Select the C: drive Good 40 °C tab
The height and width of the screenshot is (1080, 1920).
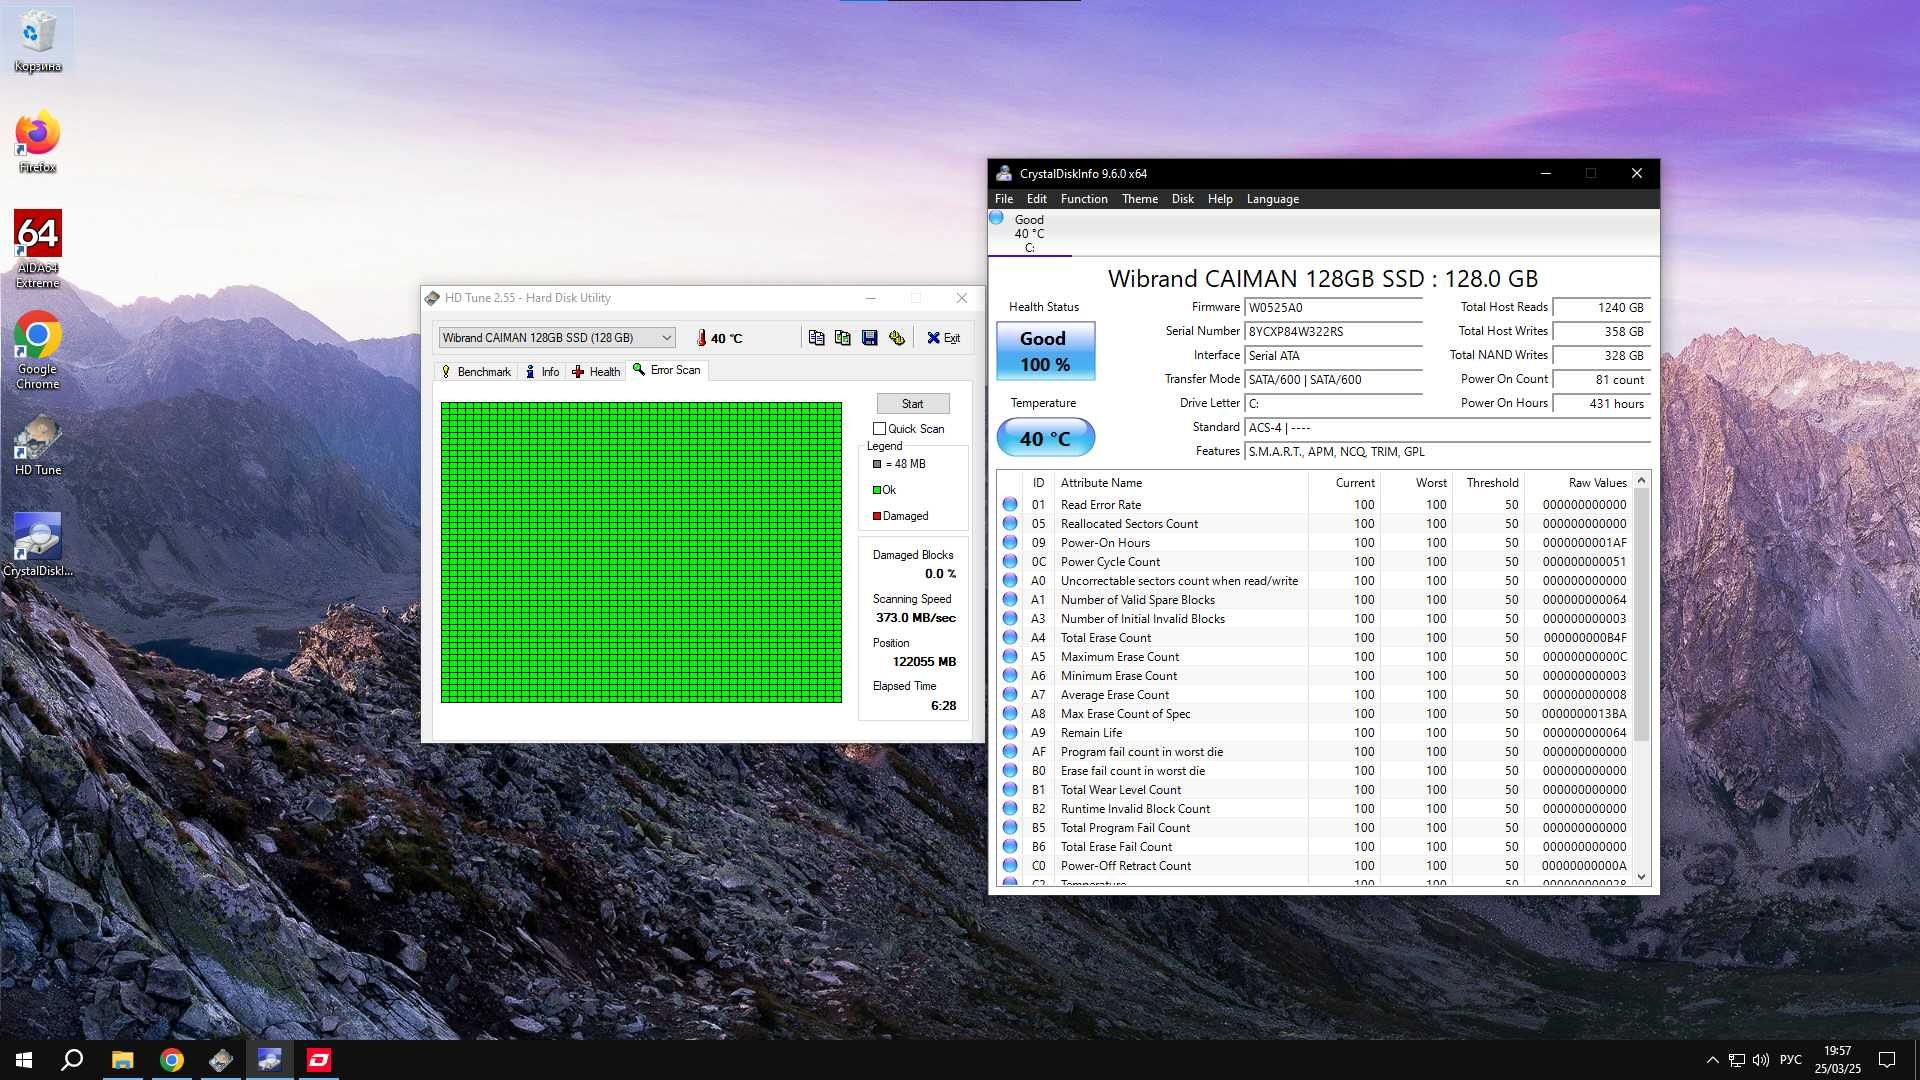point(1029,233)
